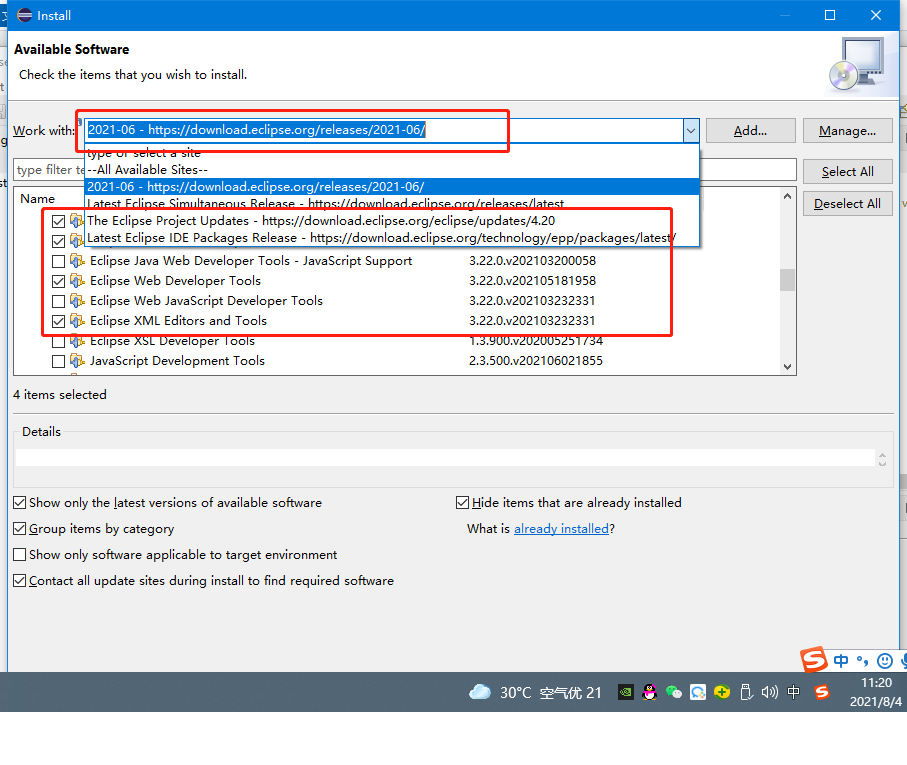Click into the Work with URL text field
907x765 pixels.
pos(384,130)
